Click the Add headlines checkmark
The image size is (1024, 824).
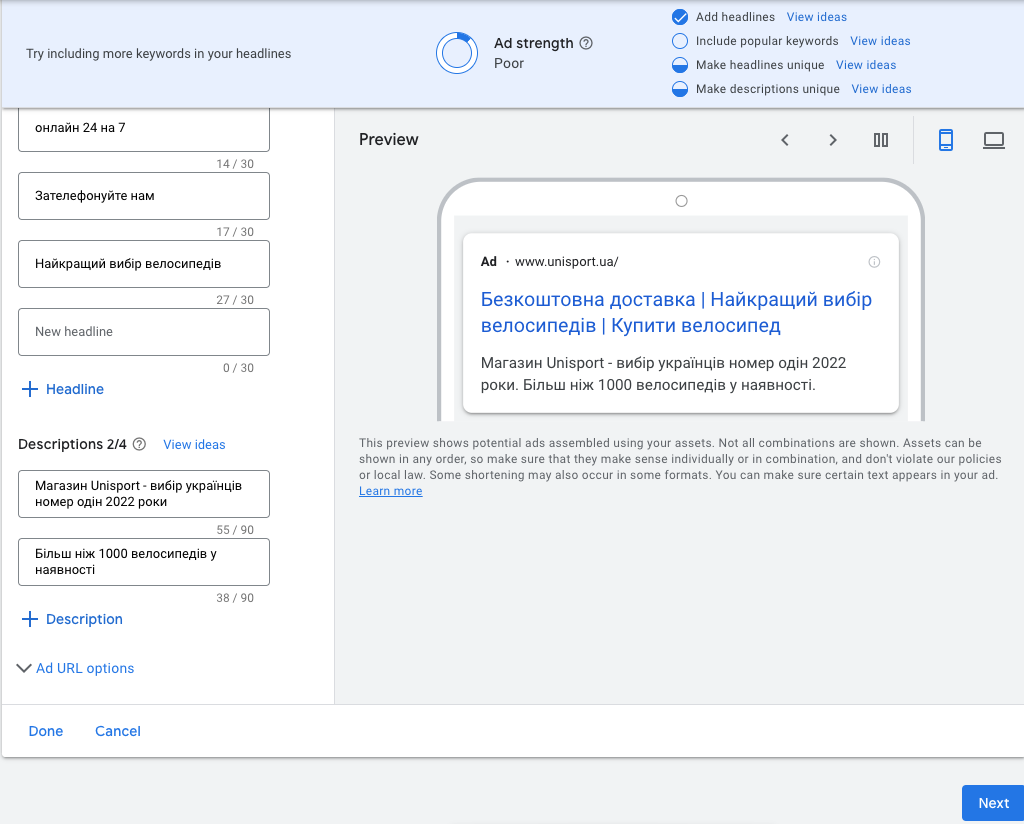pyautogui.click(x=680, y=17)
